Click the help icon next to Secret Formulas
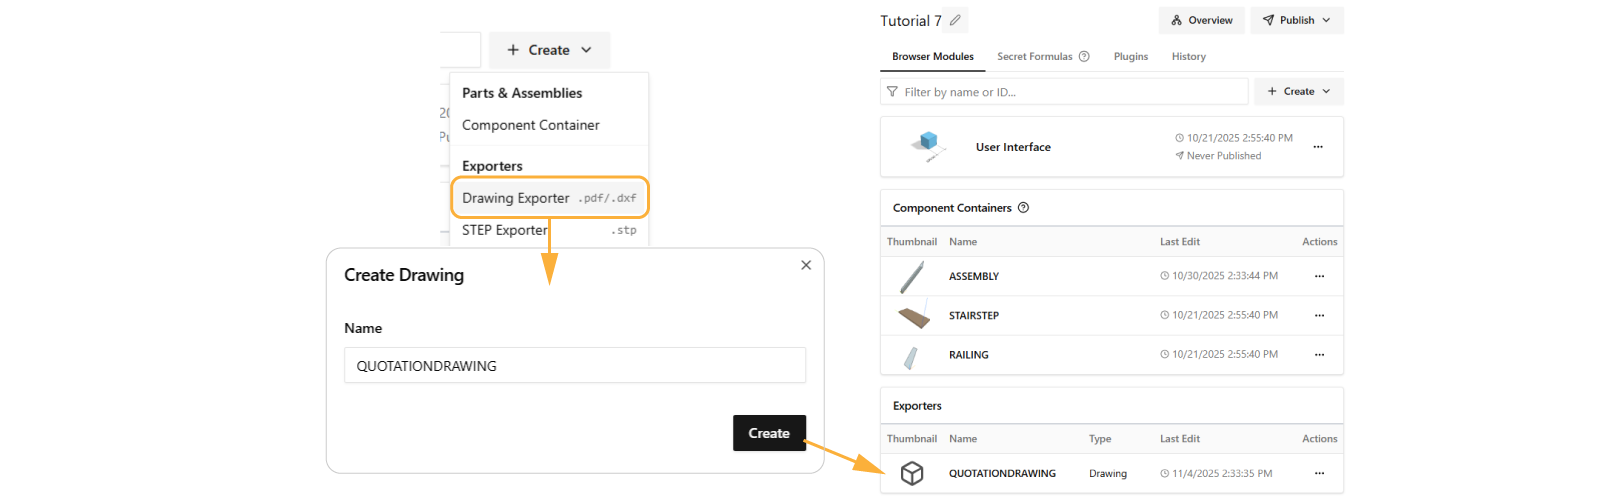Viewport: 1600px width, 500px height. pyautogui.click(x=1084, y=57)
